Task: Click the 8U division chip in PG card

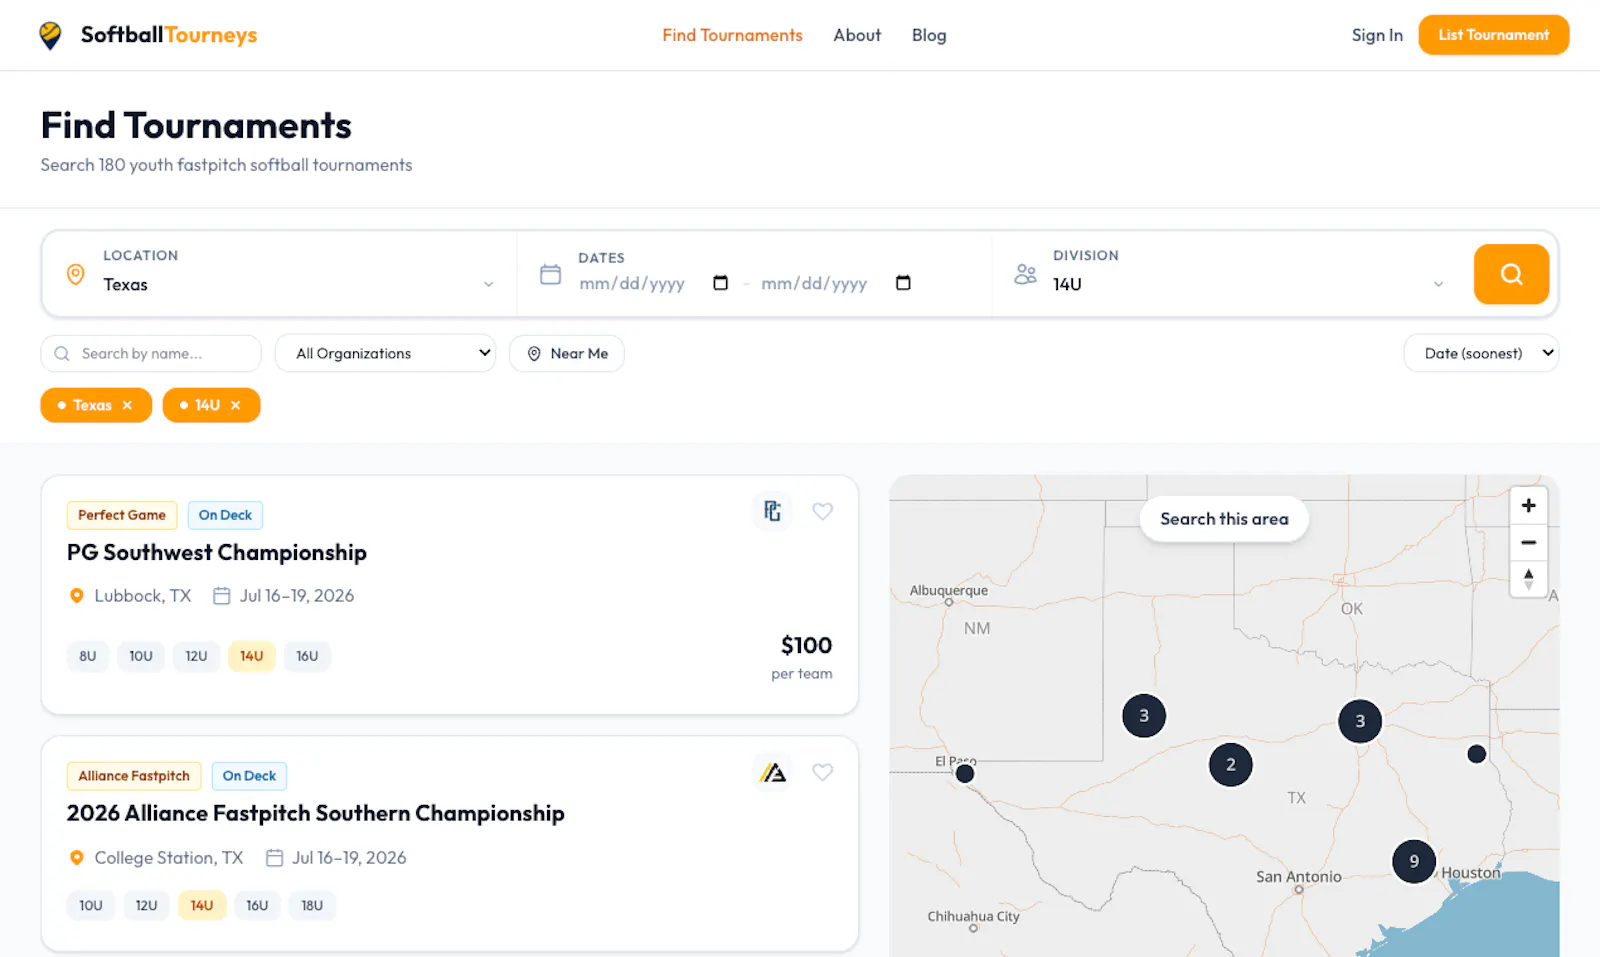Action: [x=88, y=656]
